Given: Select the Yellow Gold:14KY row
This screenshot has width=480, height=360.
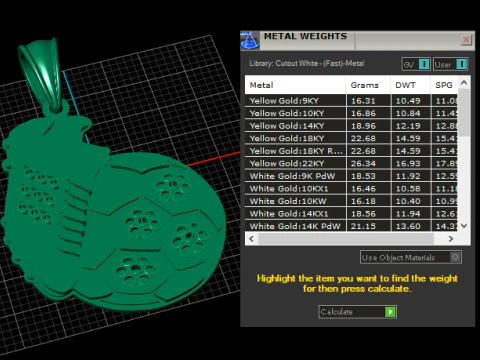Looking at the screenshot, I should tap(351, 126).
